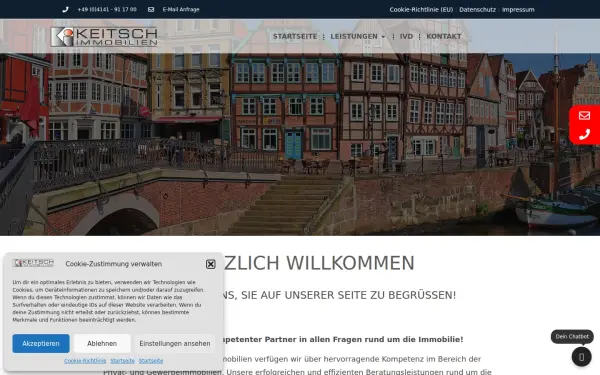
Task: Close the cookie consent banner with the X
Action: (x=210, y=264)
